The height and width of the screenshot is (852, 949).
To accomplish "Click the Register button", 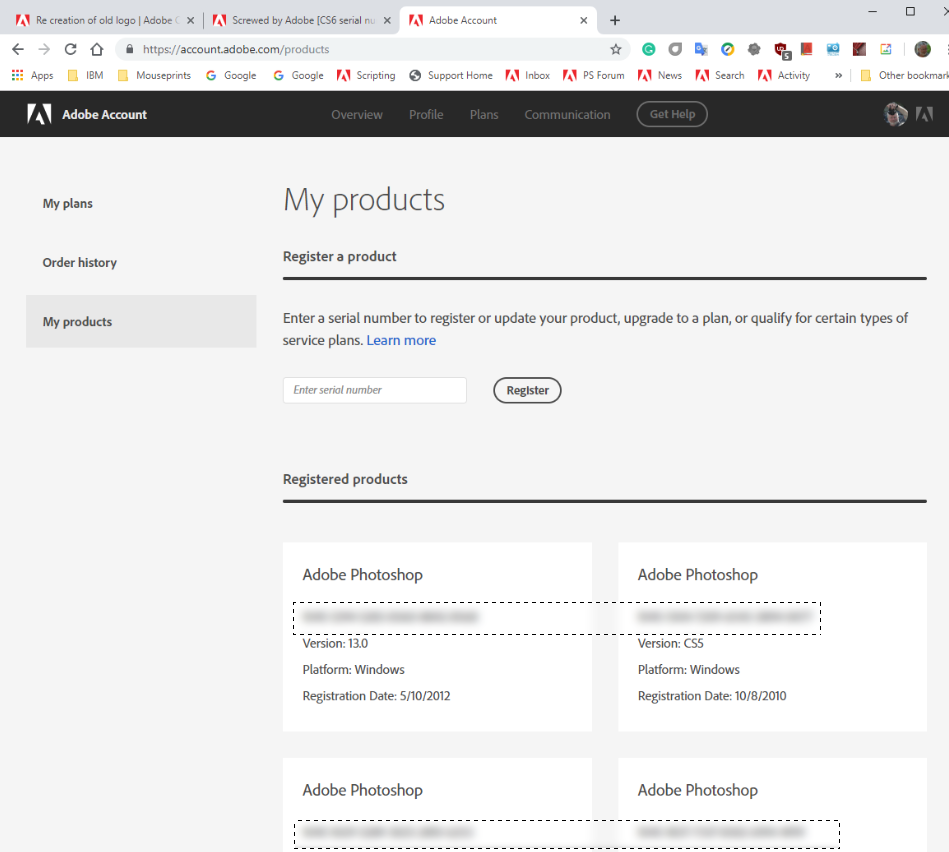I will point(527,390).
